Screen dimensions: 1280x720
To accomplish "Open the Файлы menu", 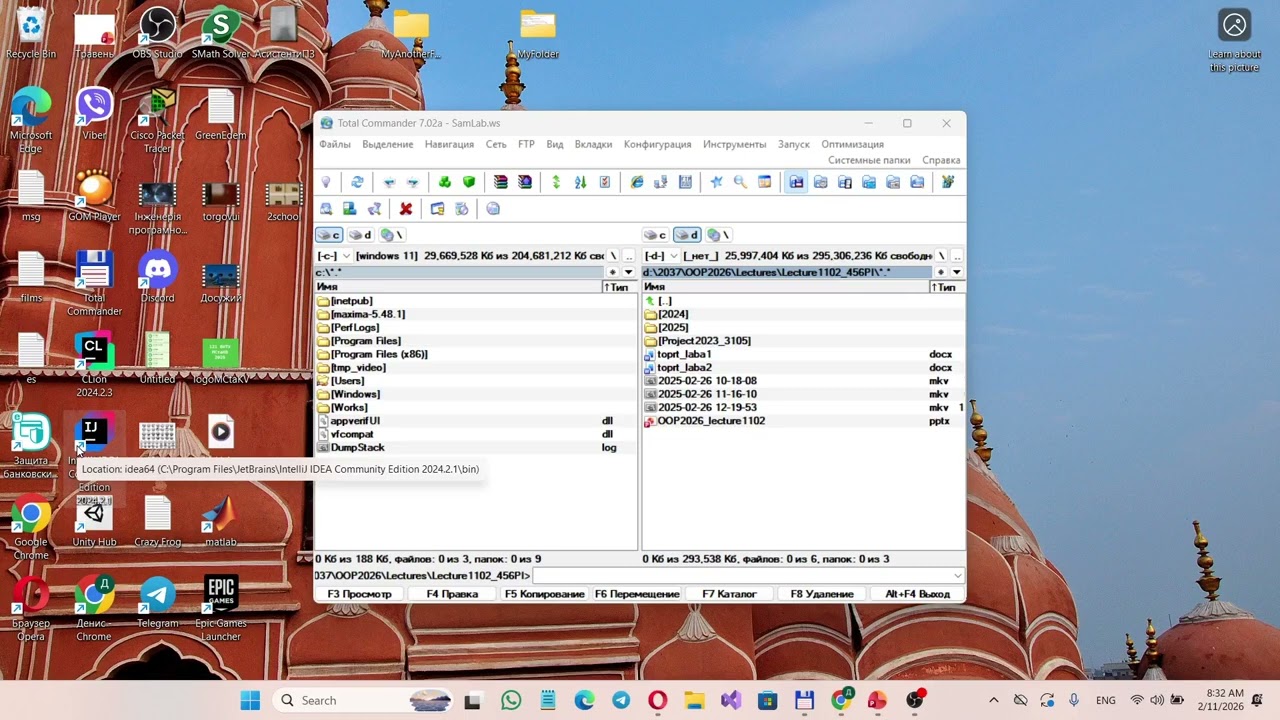I will (335, 144).
